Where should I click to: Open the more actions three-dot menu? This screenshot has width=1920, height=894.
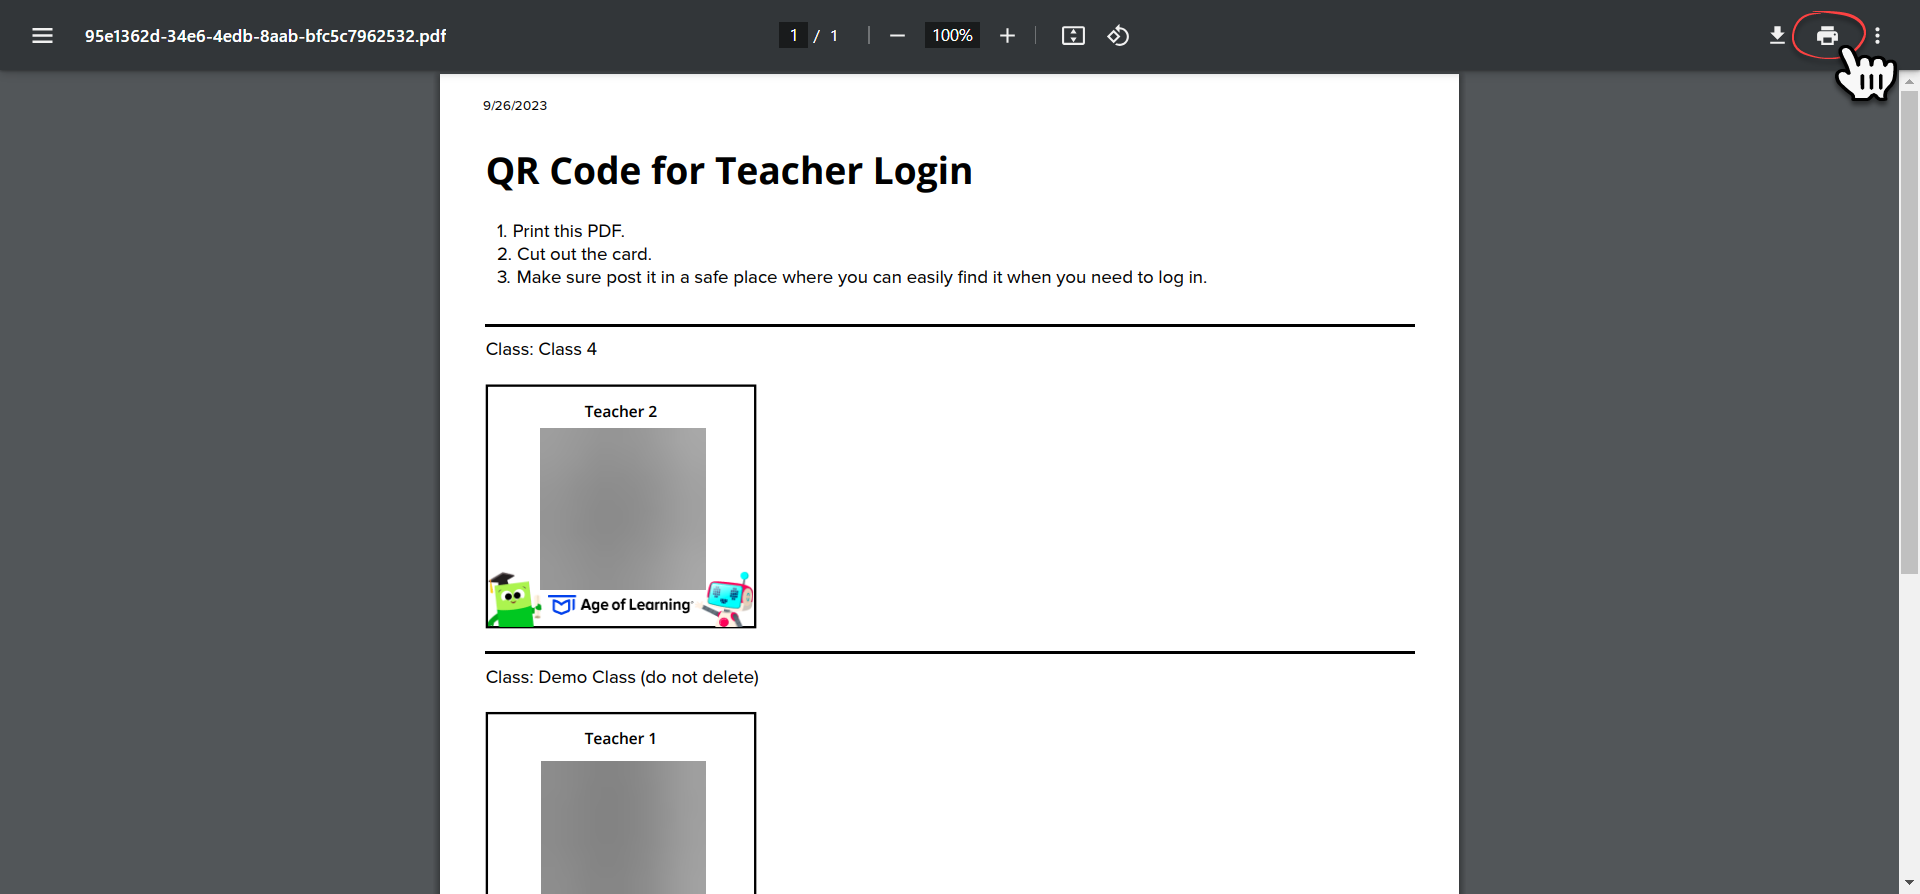[x=1877, y=36]
